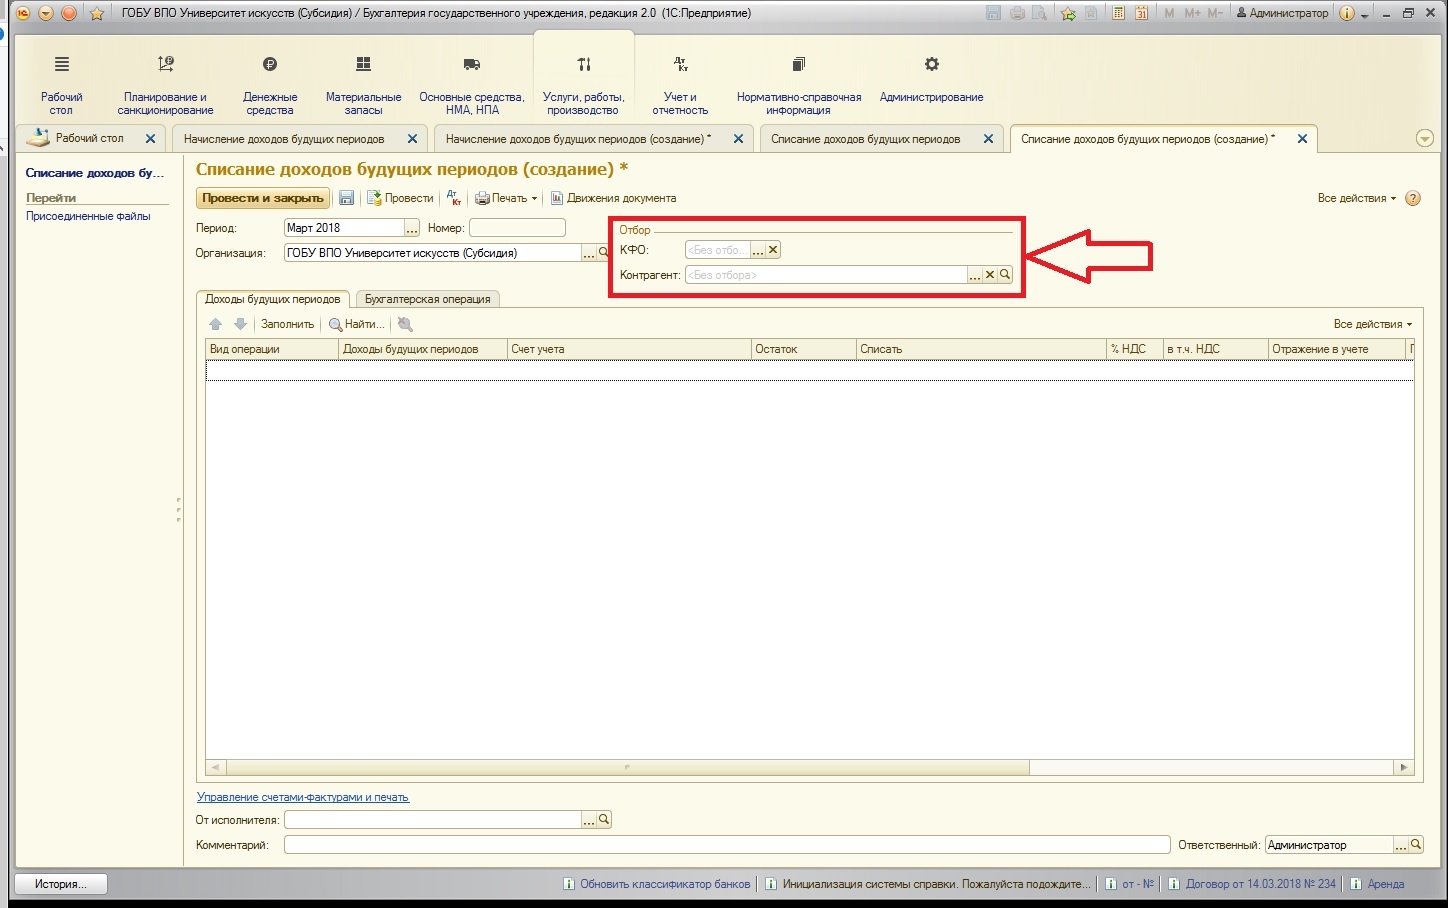Open Планирование и санкционирование section
The image size is (1448, 908).
click(165, 85)
